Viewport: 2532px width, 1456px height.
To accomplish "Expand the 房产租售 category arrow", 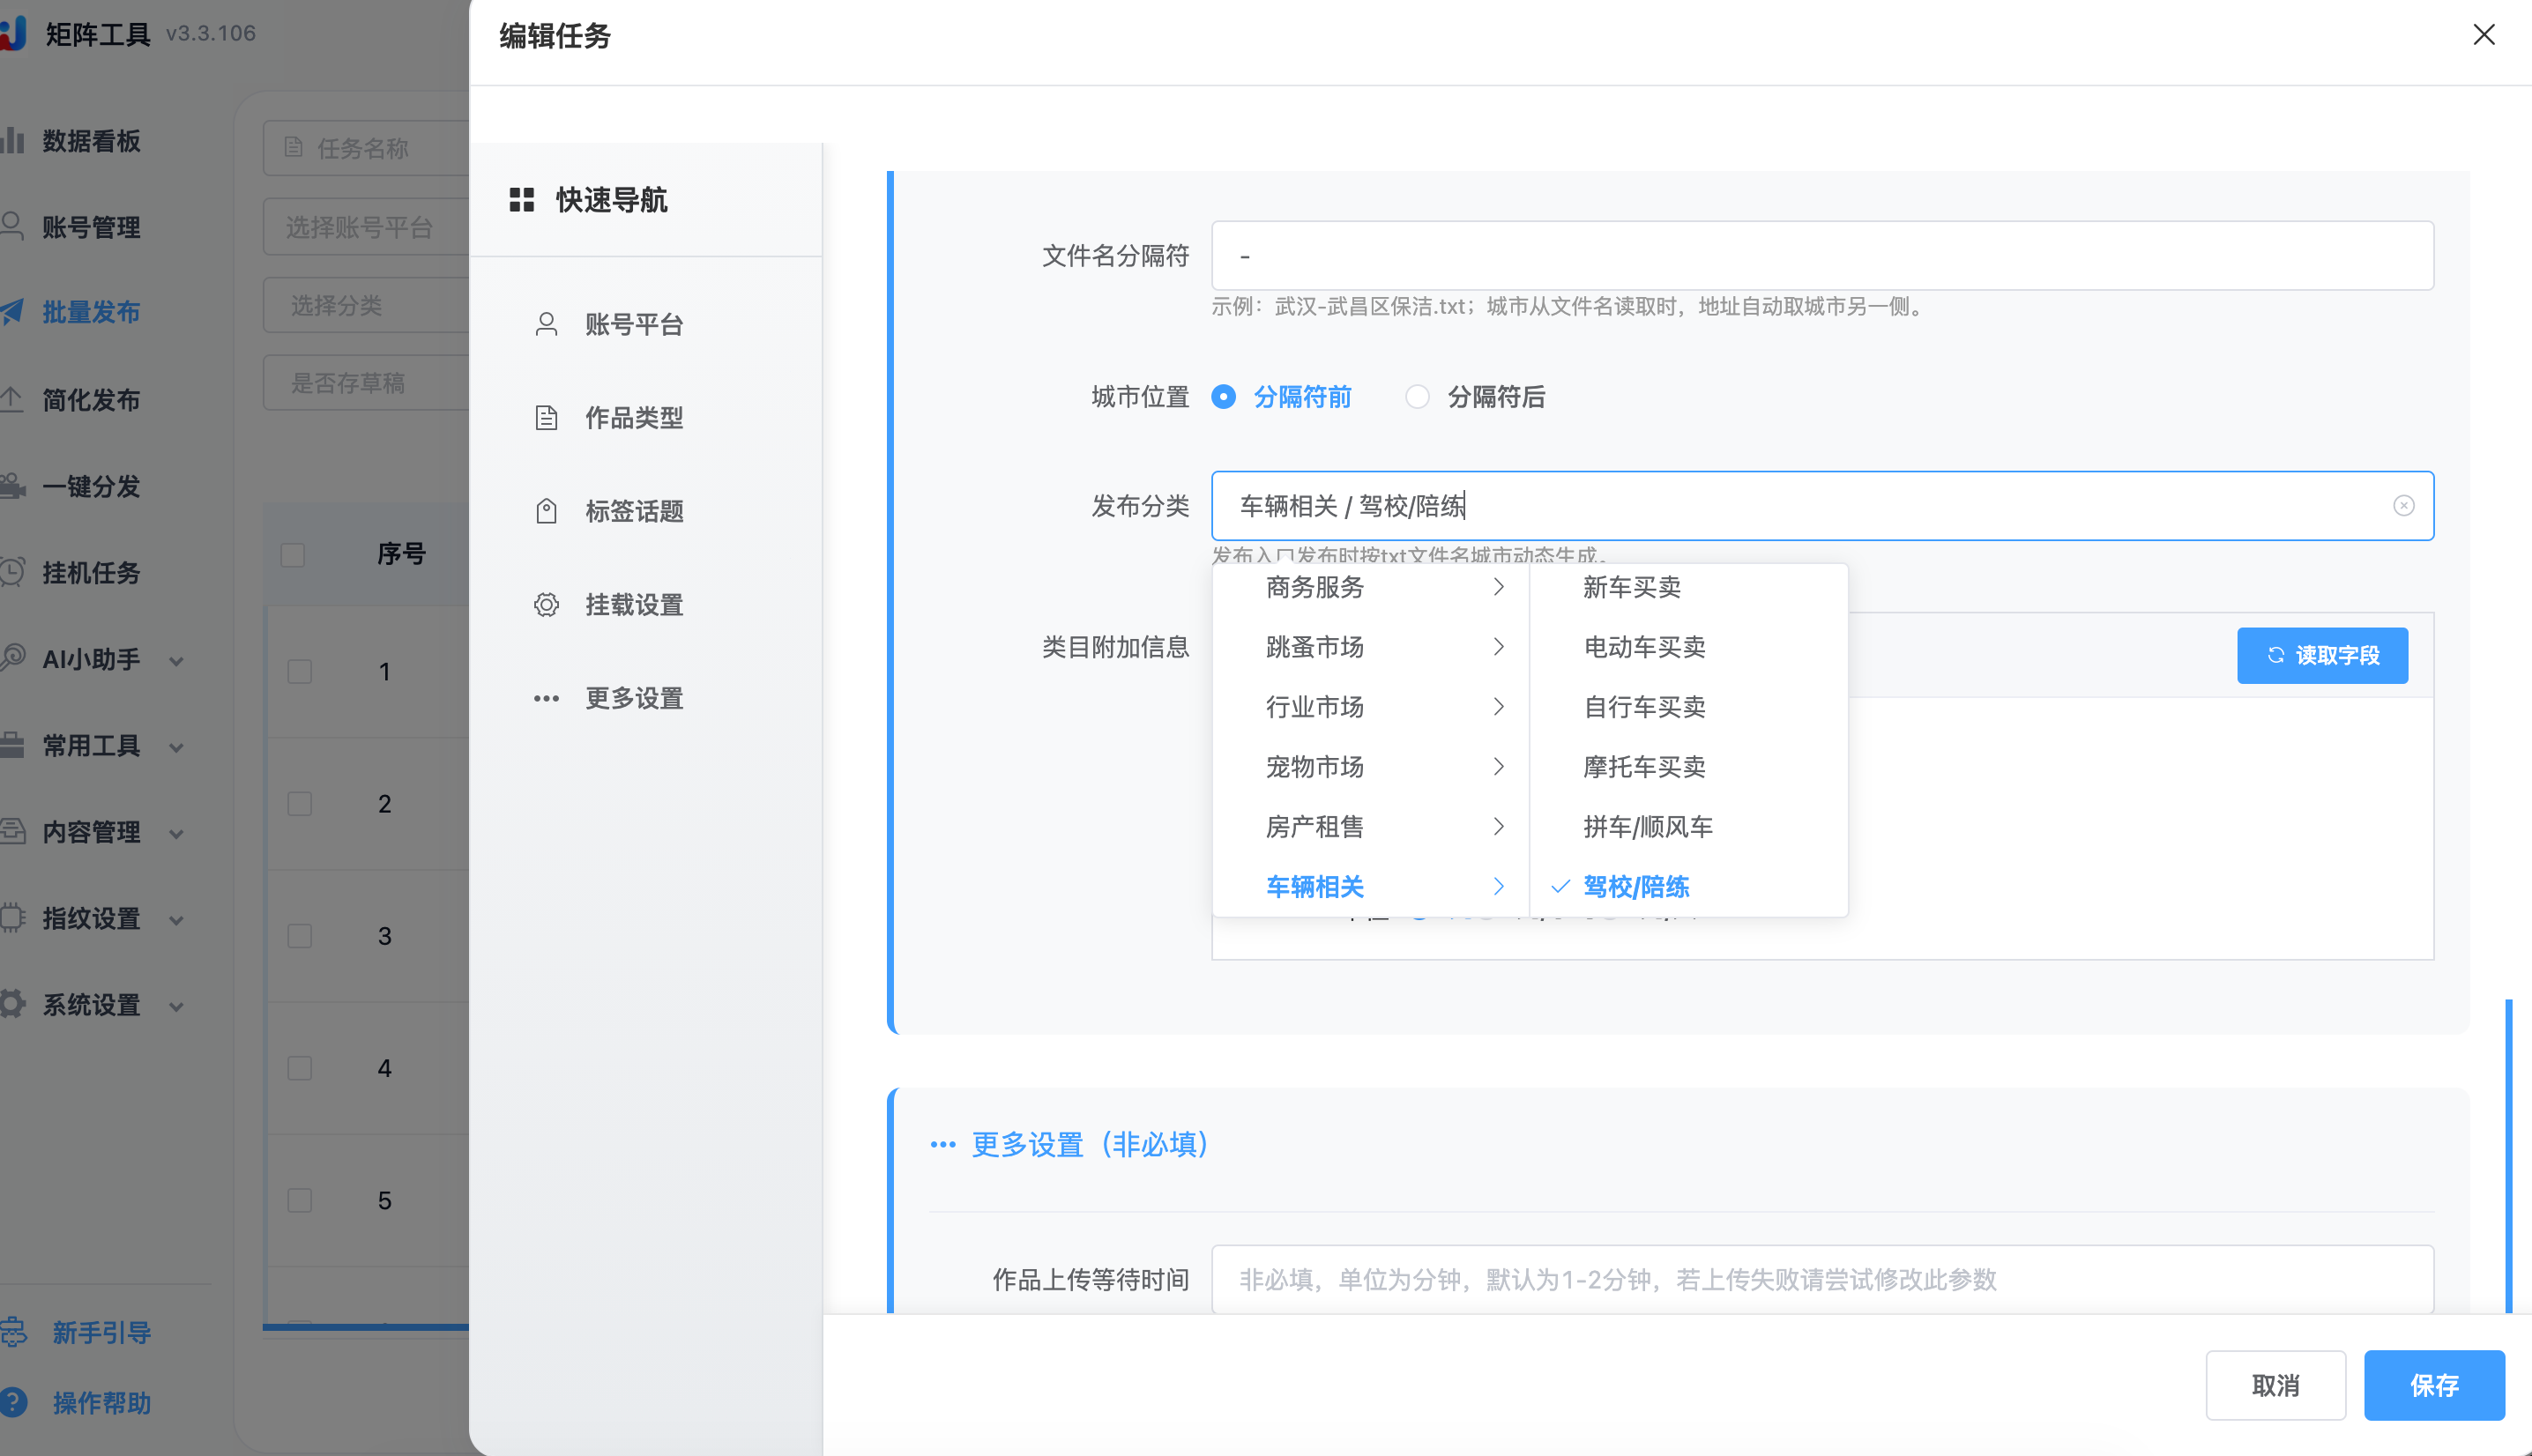I will point(1498,827).
